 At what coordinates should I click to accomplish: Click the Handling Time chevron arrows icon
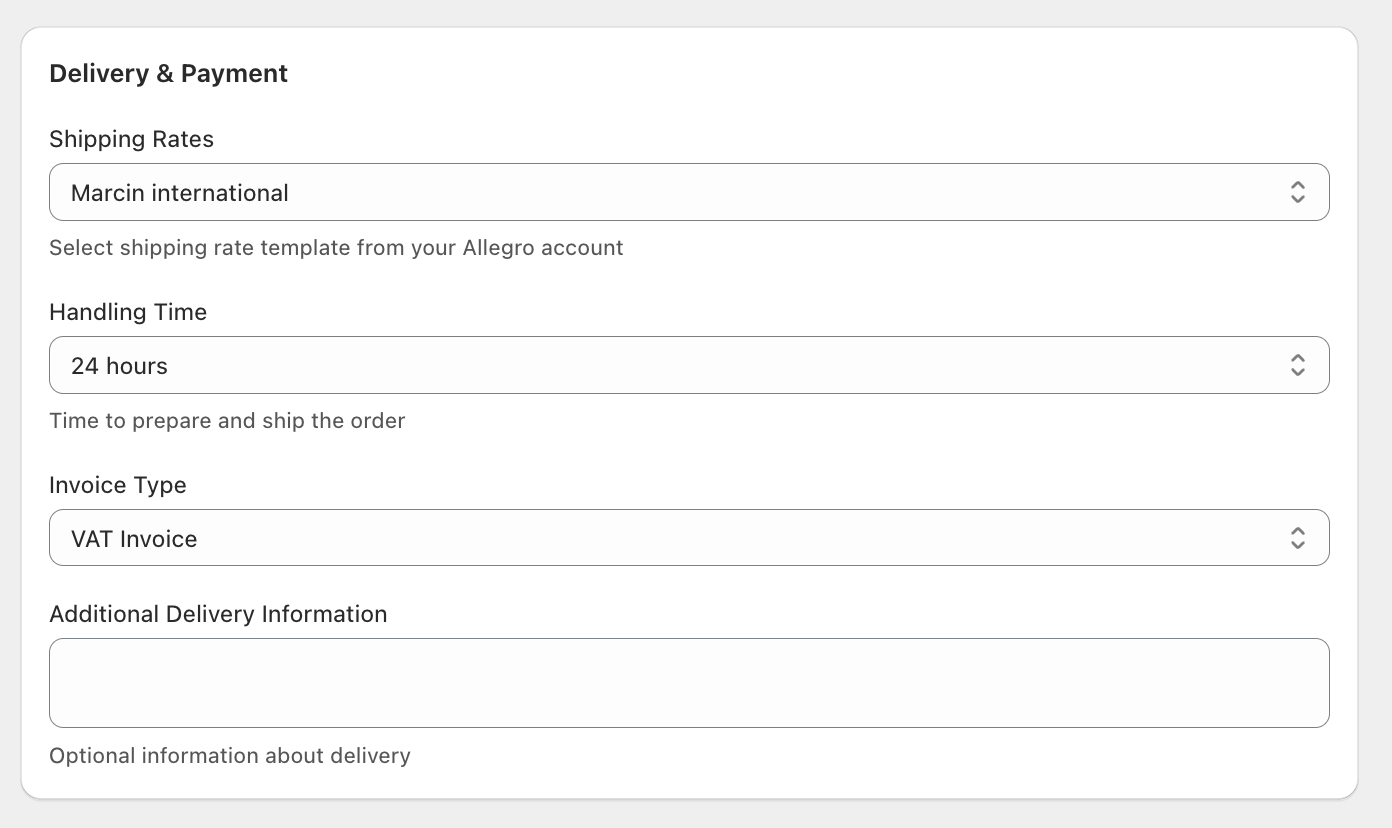[x=1297, y=365]
